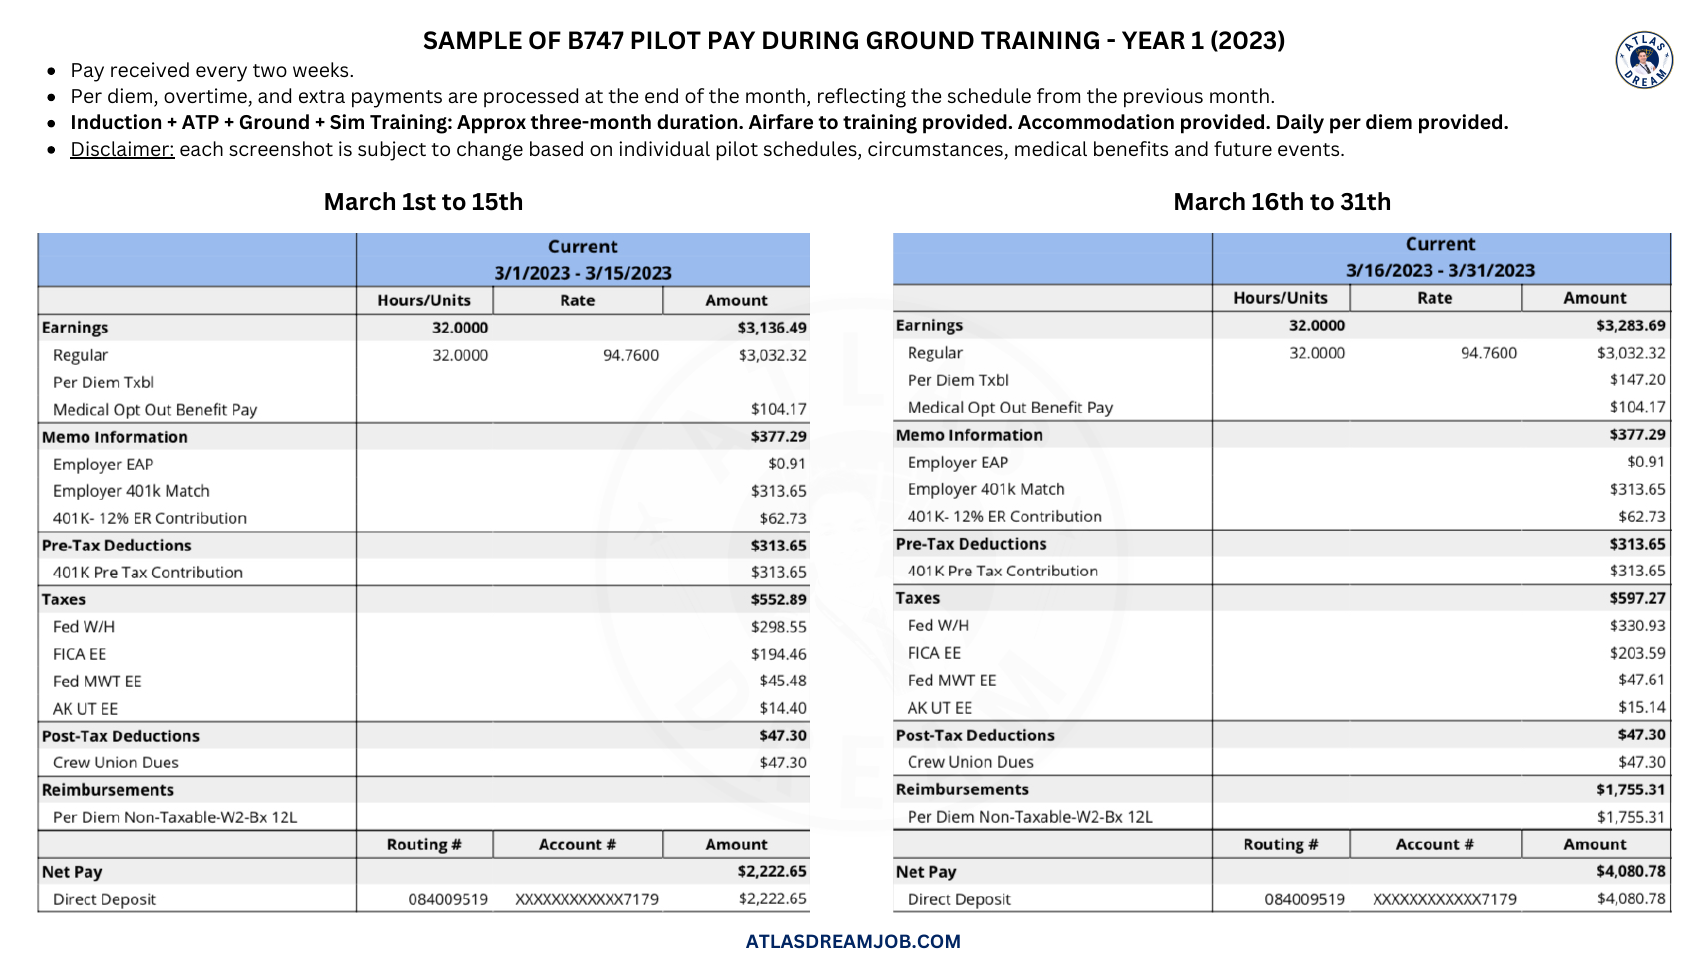Click AK UT EE amount $15.14

(x=1642, y=707)
